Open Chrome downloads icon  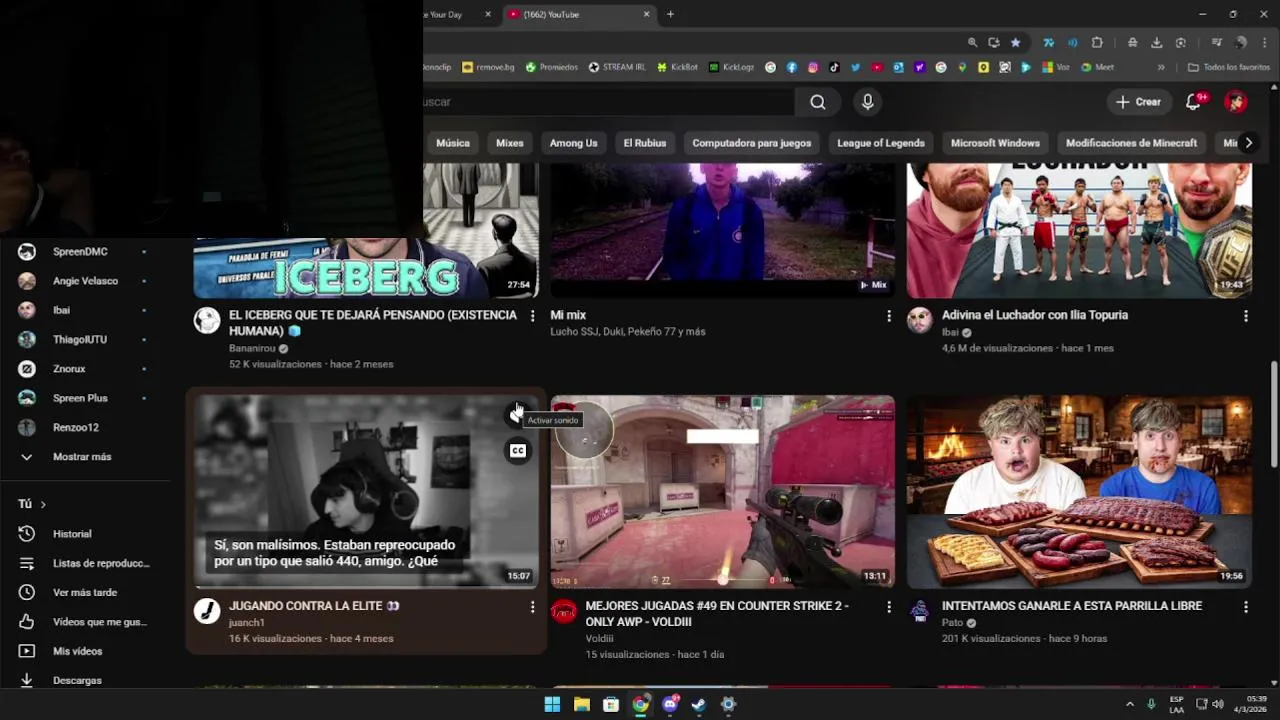click(1156, 43)
